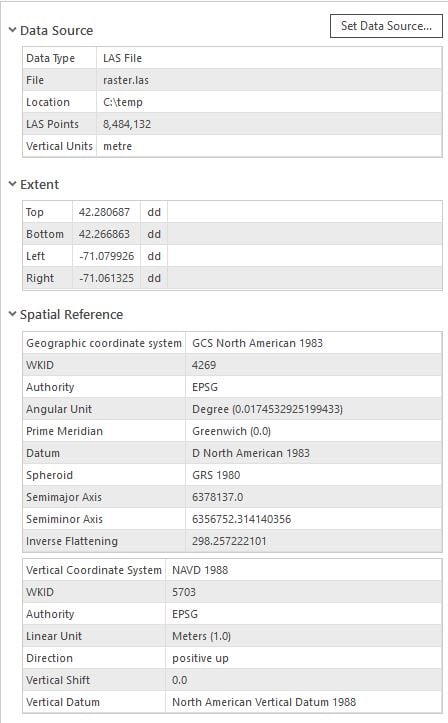Collapse the Extent section chevron
The height and width of the screenshot is (723, 448).
[x=12, y=184]
